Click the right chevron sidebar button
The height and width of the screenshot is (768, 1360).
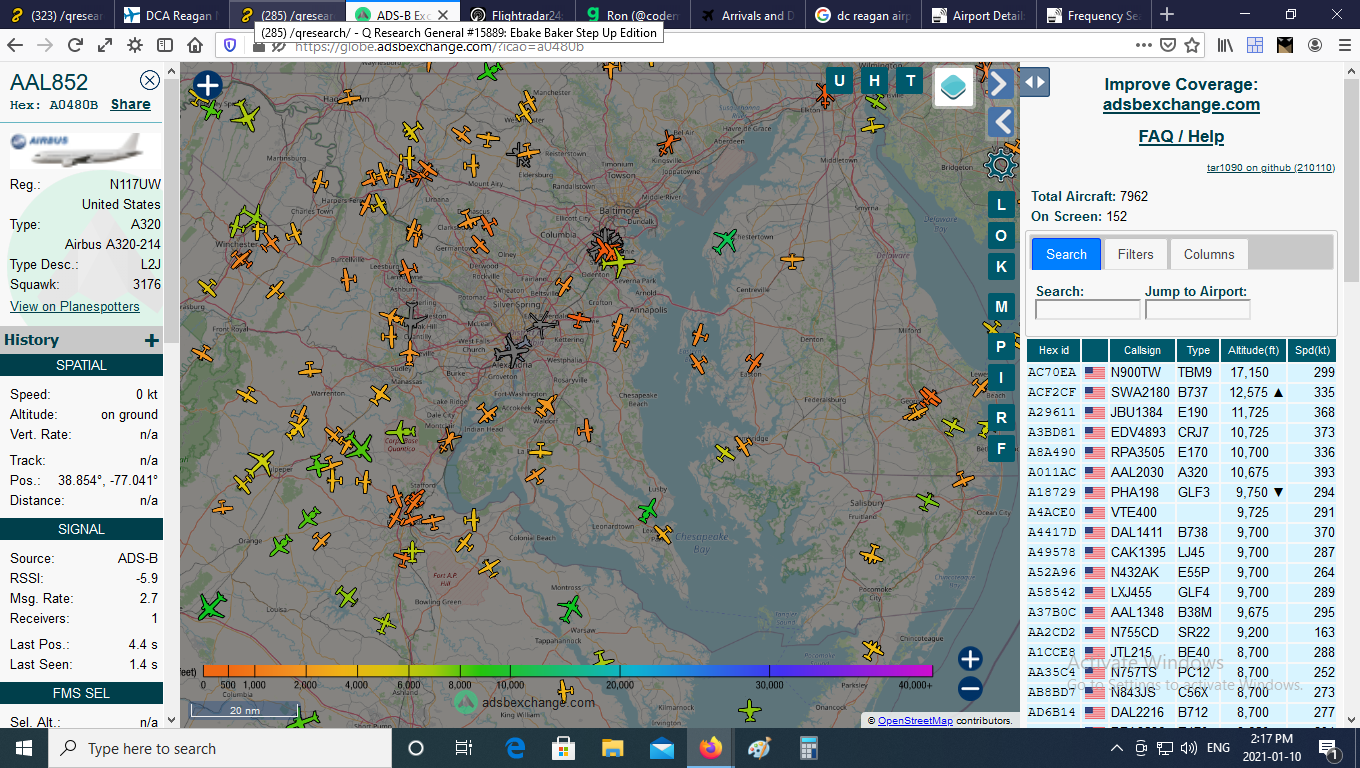(1000, 82)
